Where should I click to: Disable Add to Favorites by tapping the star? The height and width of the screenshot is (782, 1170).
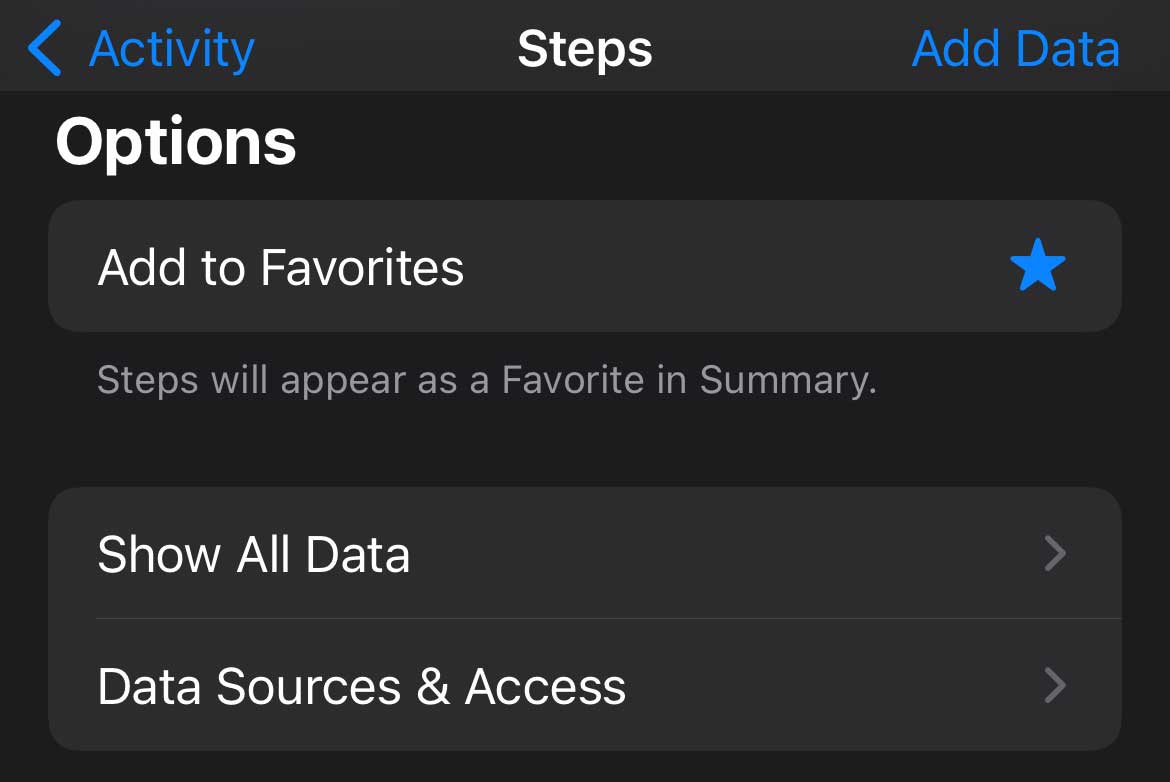coord(1039,265)
